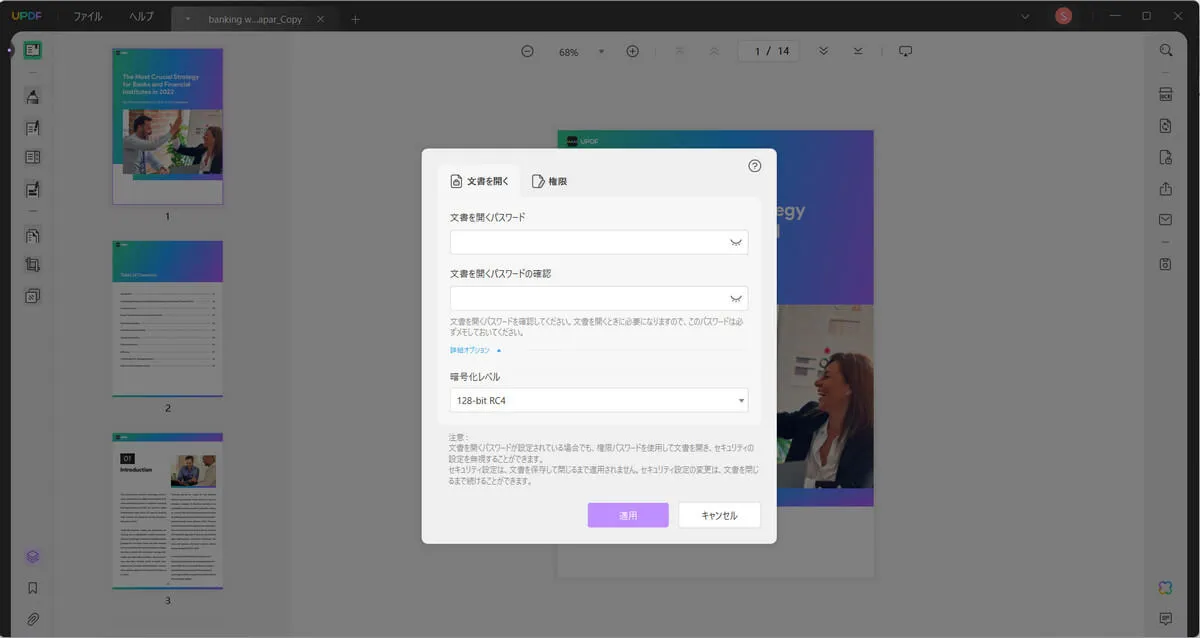The height and width of the screenshot is (638, 1200).
Task: Click the Share file icon
Action: 1165,188
